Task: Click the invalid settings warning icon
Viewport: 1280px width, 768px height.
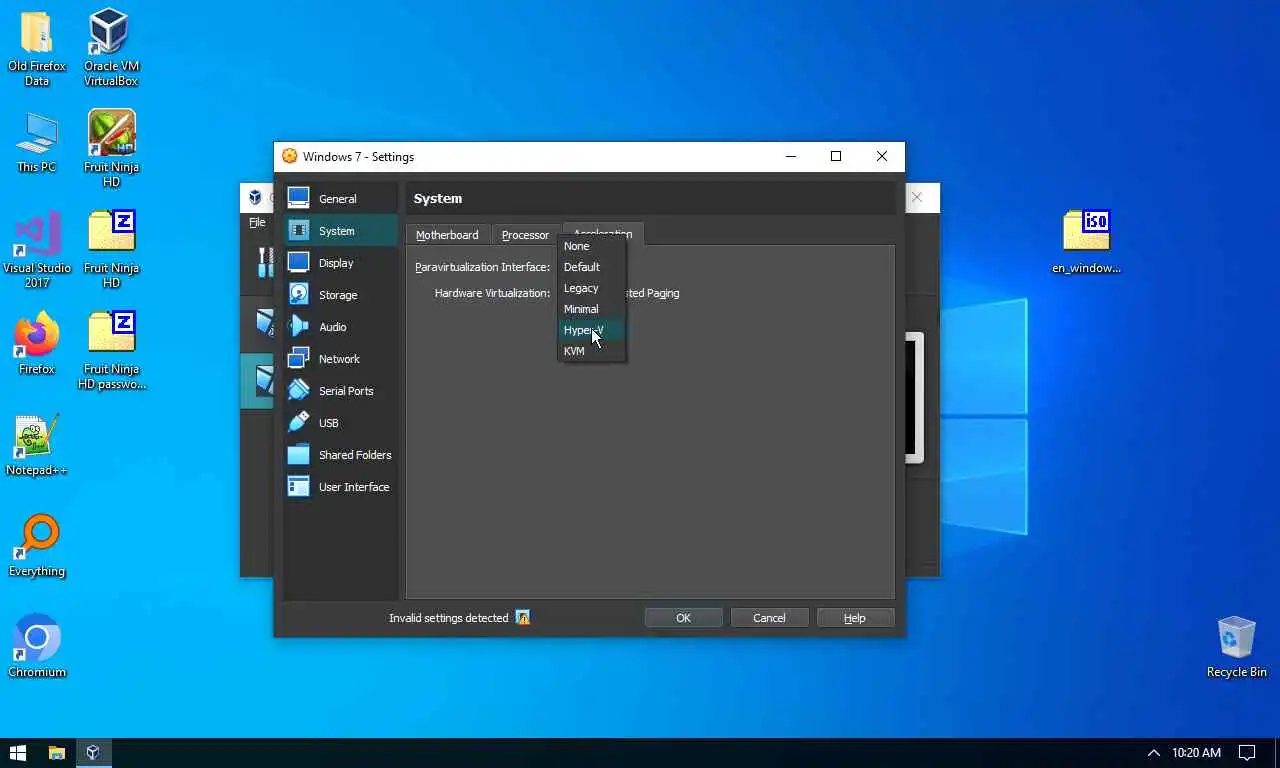Action: click(x=522, y=618)
